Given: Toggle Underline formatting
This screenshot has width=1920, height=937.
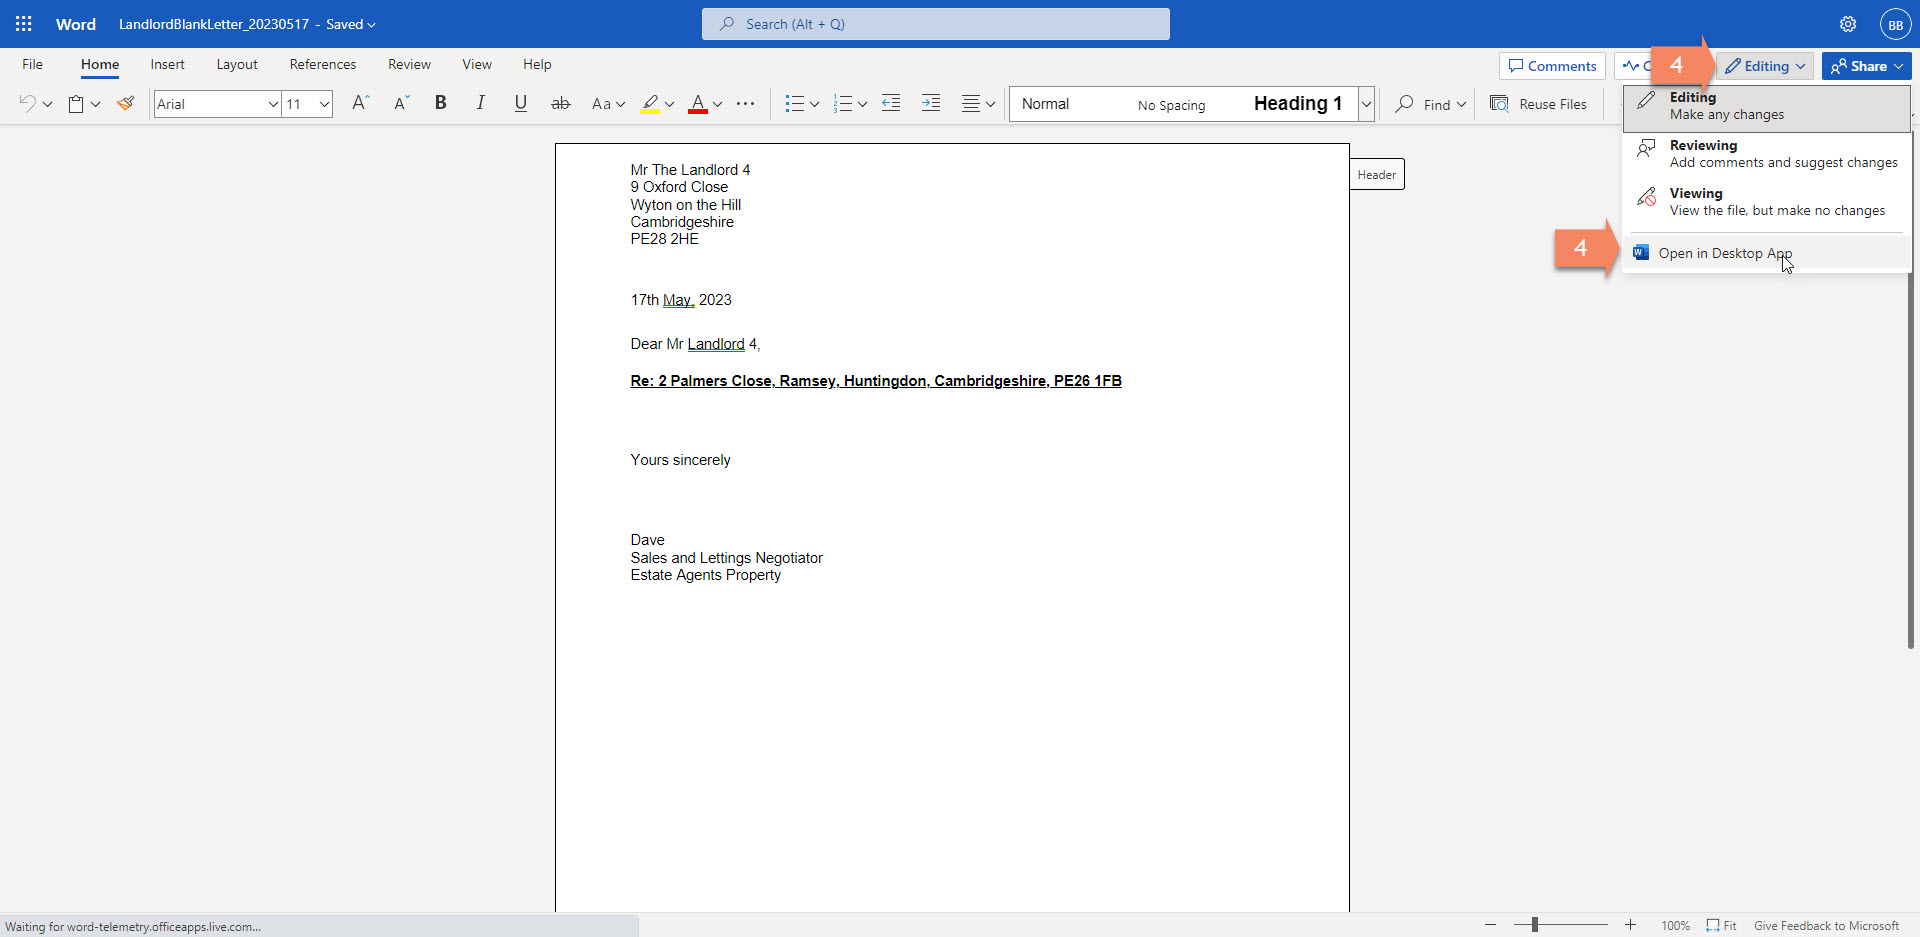Looking at the screenshot, I should [x=520, y=103].
